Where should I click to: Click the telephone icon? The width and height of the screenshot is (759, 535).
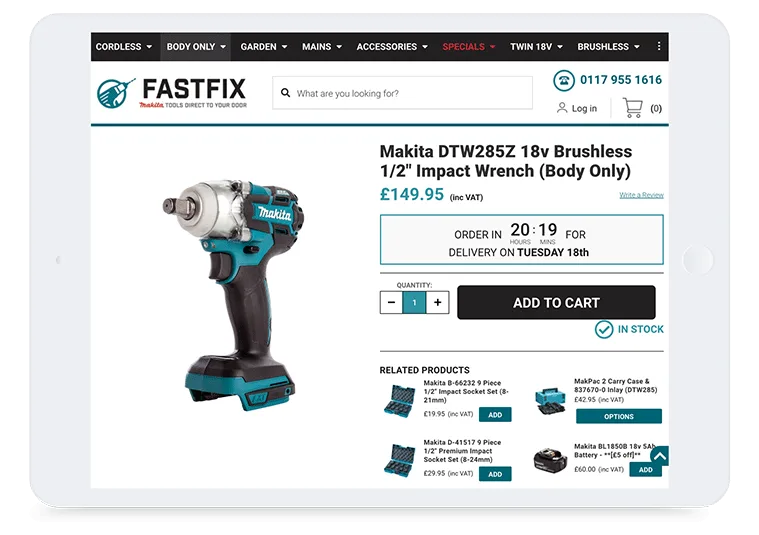(x=564, y=80)
